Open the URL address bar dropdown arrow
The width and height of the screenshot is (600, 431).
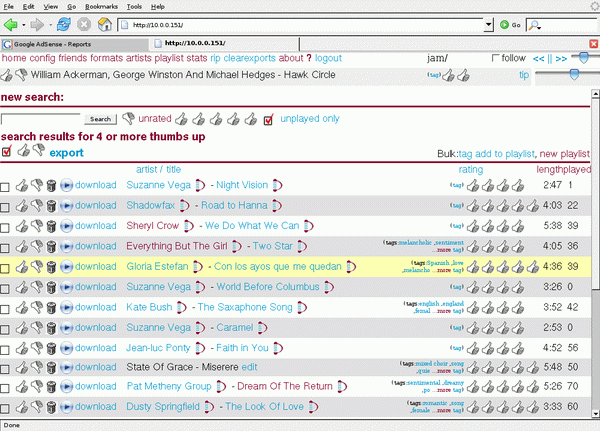(x=488, y=25)
